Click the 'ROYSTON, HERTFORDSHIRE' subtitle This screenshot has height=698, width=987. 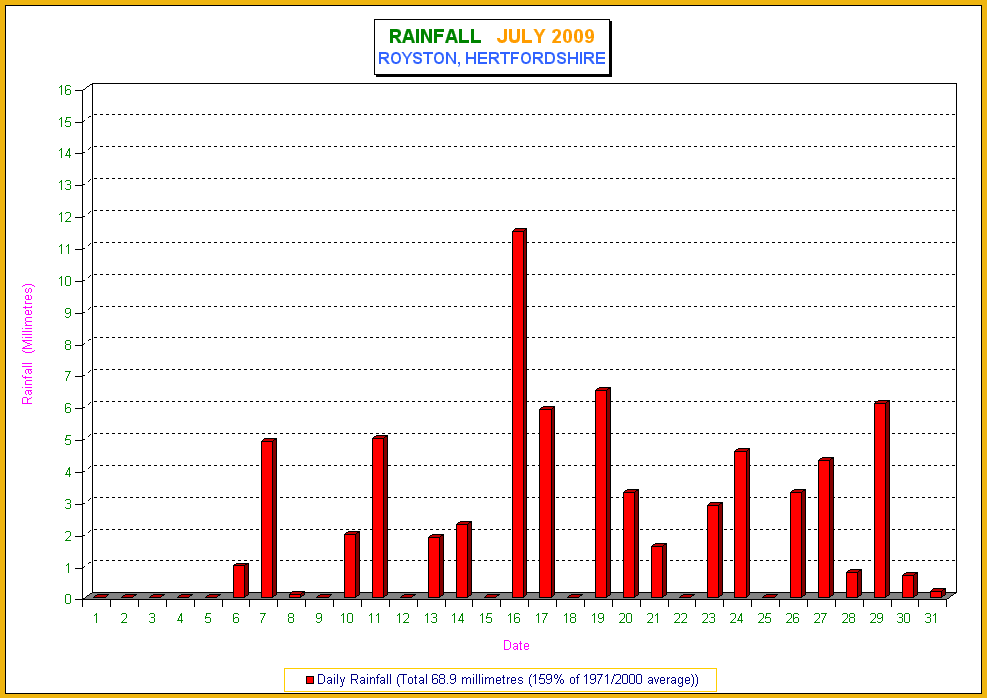tap(492, 59)
